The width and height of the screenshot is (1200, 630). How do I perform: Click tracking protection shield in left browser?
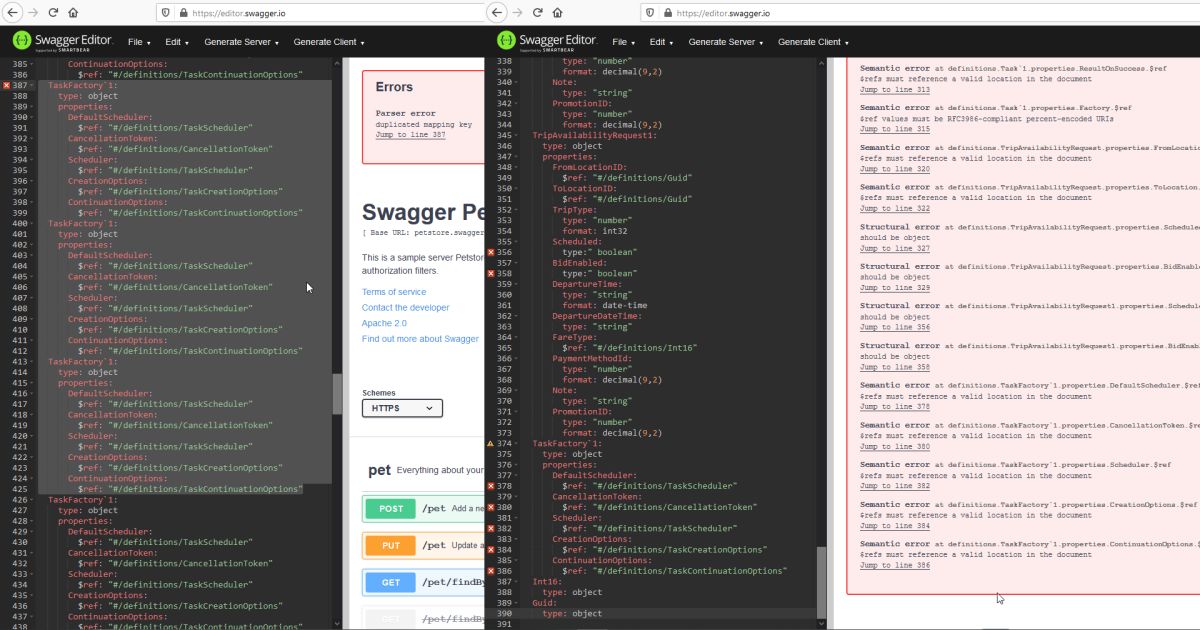point(166,13)
